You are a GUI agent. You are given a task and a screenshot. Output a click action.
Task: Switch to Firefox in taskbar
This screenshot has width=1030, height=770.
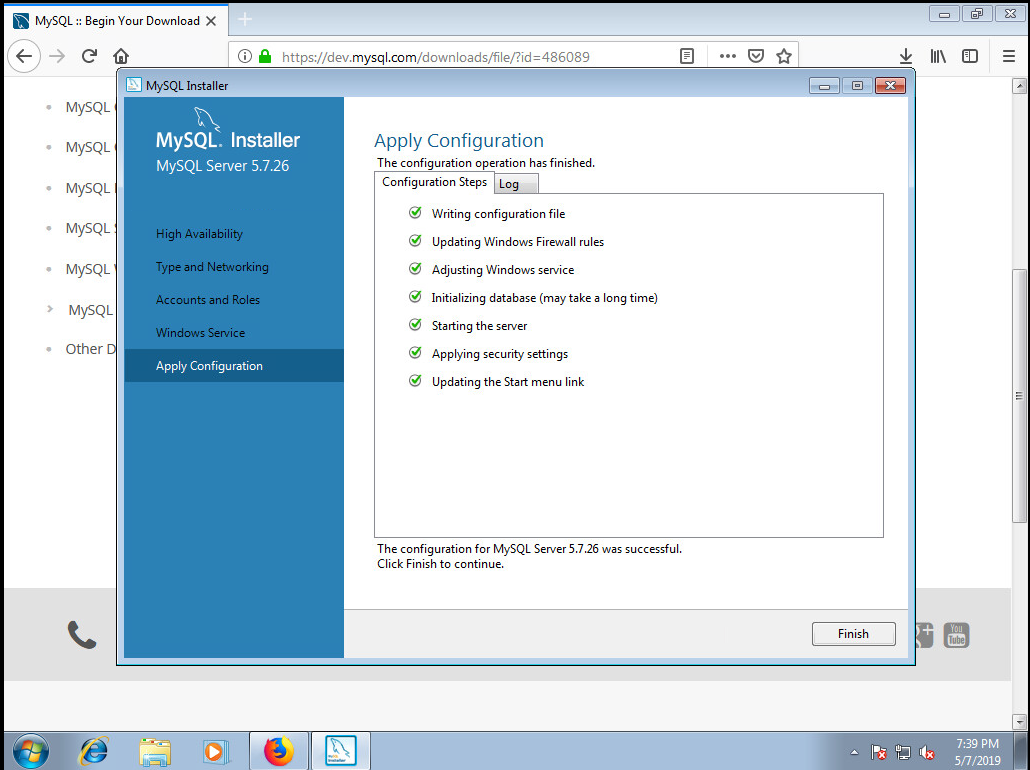[279, 751]
